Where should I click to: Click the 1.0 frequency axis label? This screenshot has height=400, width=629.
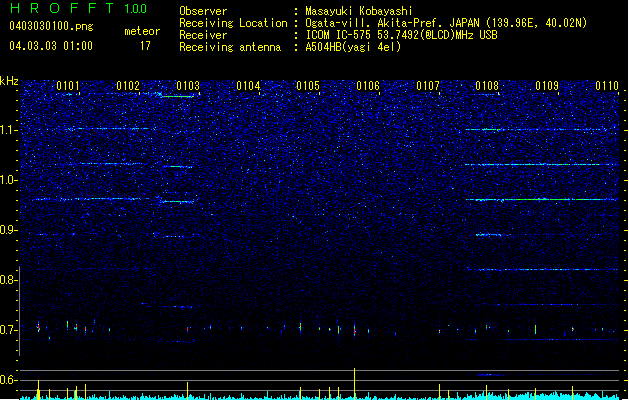click(x=8, y=180)
